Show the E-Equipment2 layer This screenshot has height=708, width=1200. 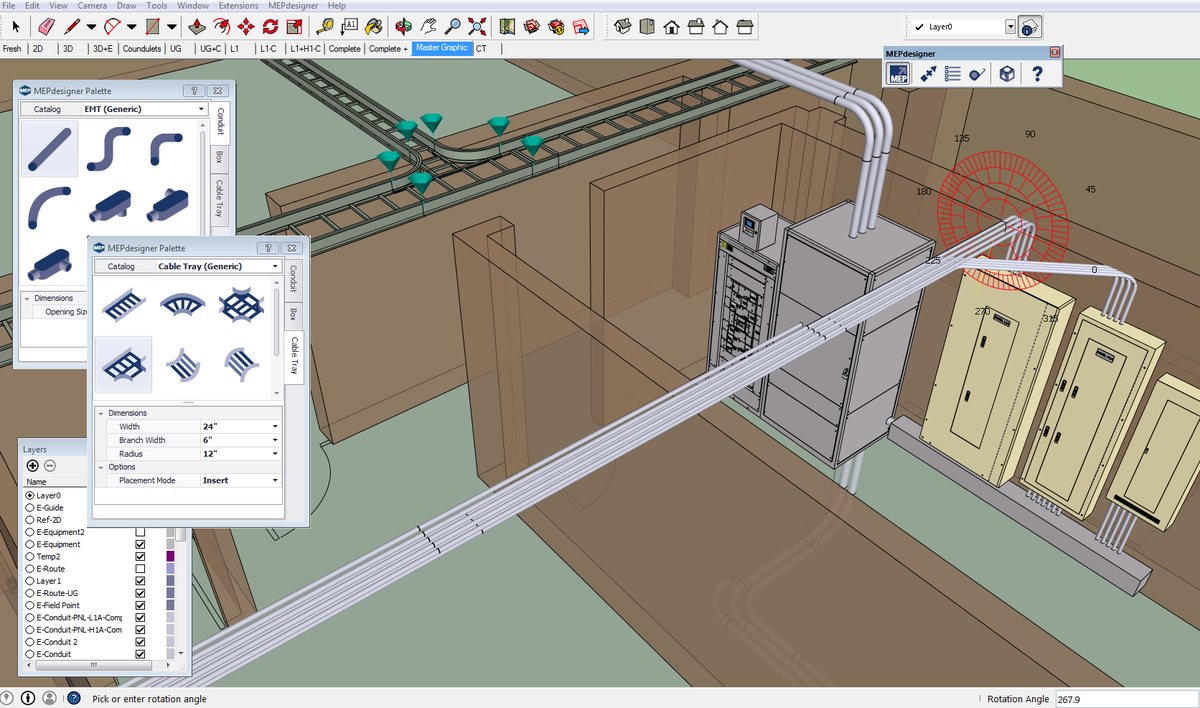[140, 532]
